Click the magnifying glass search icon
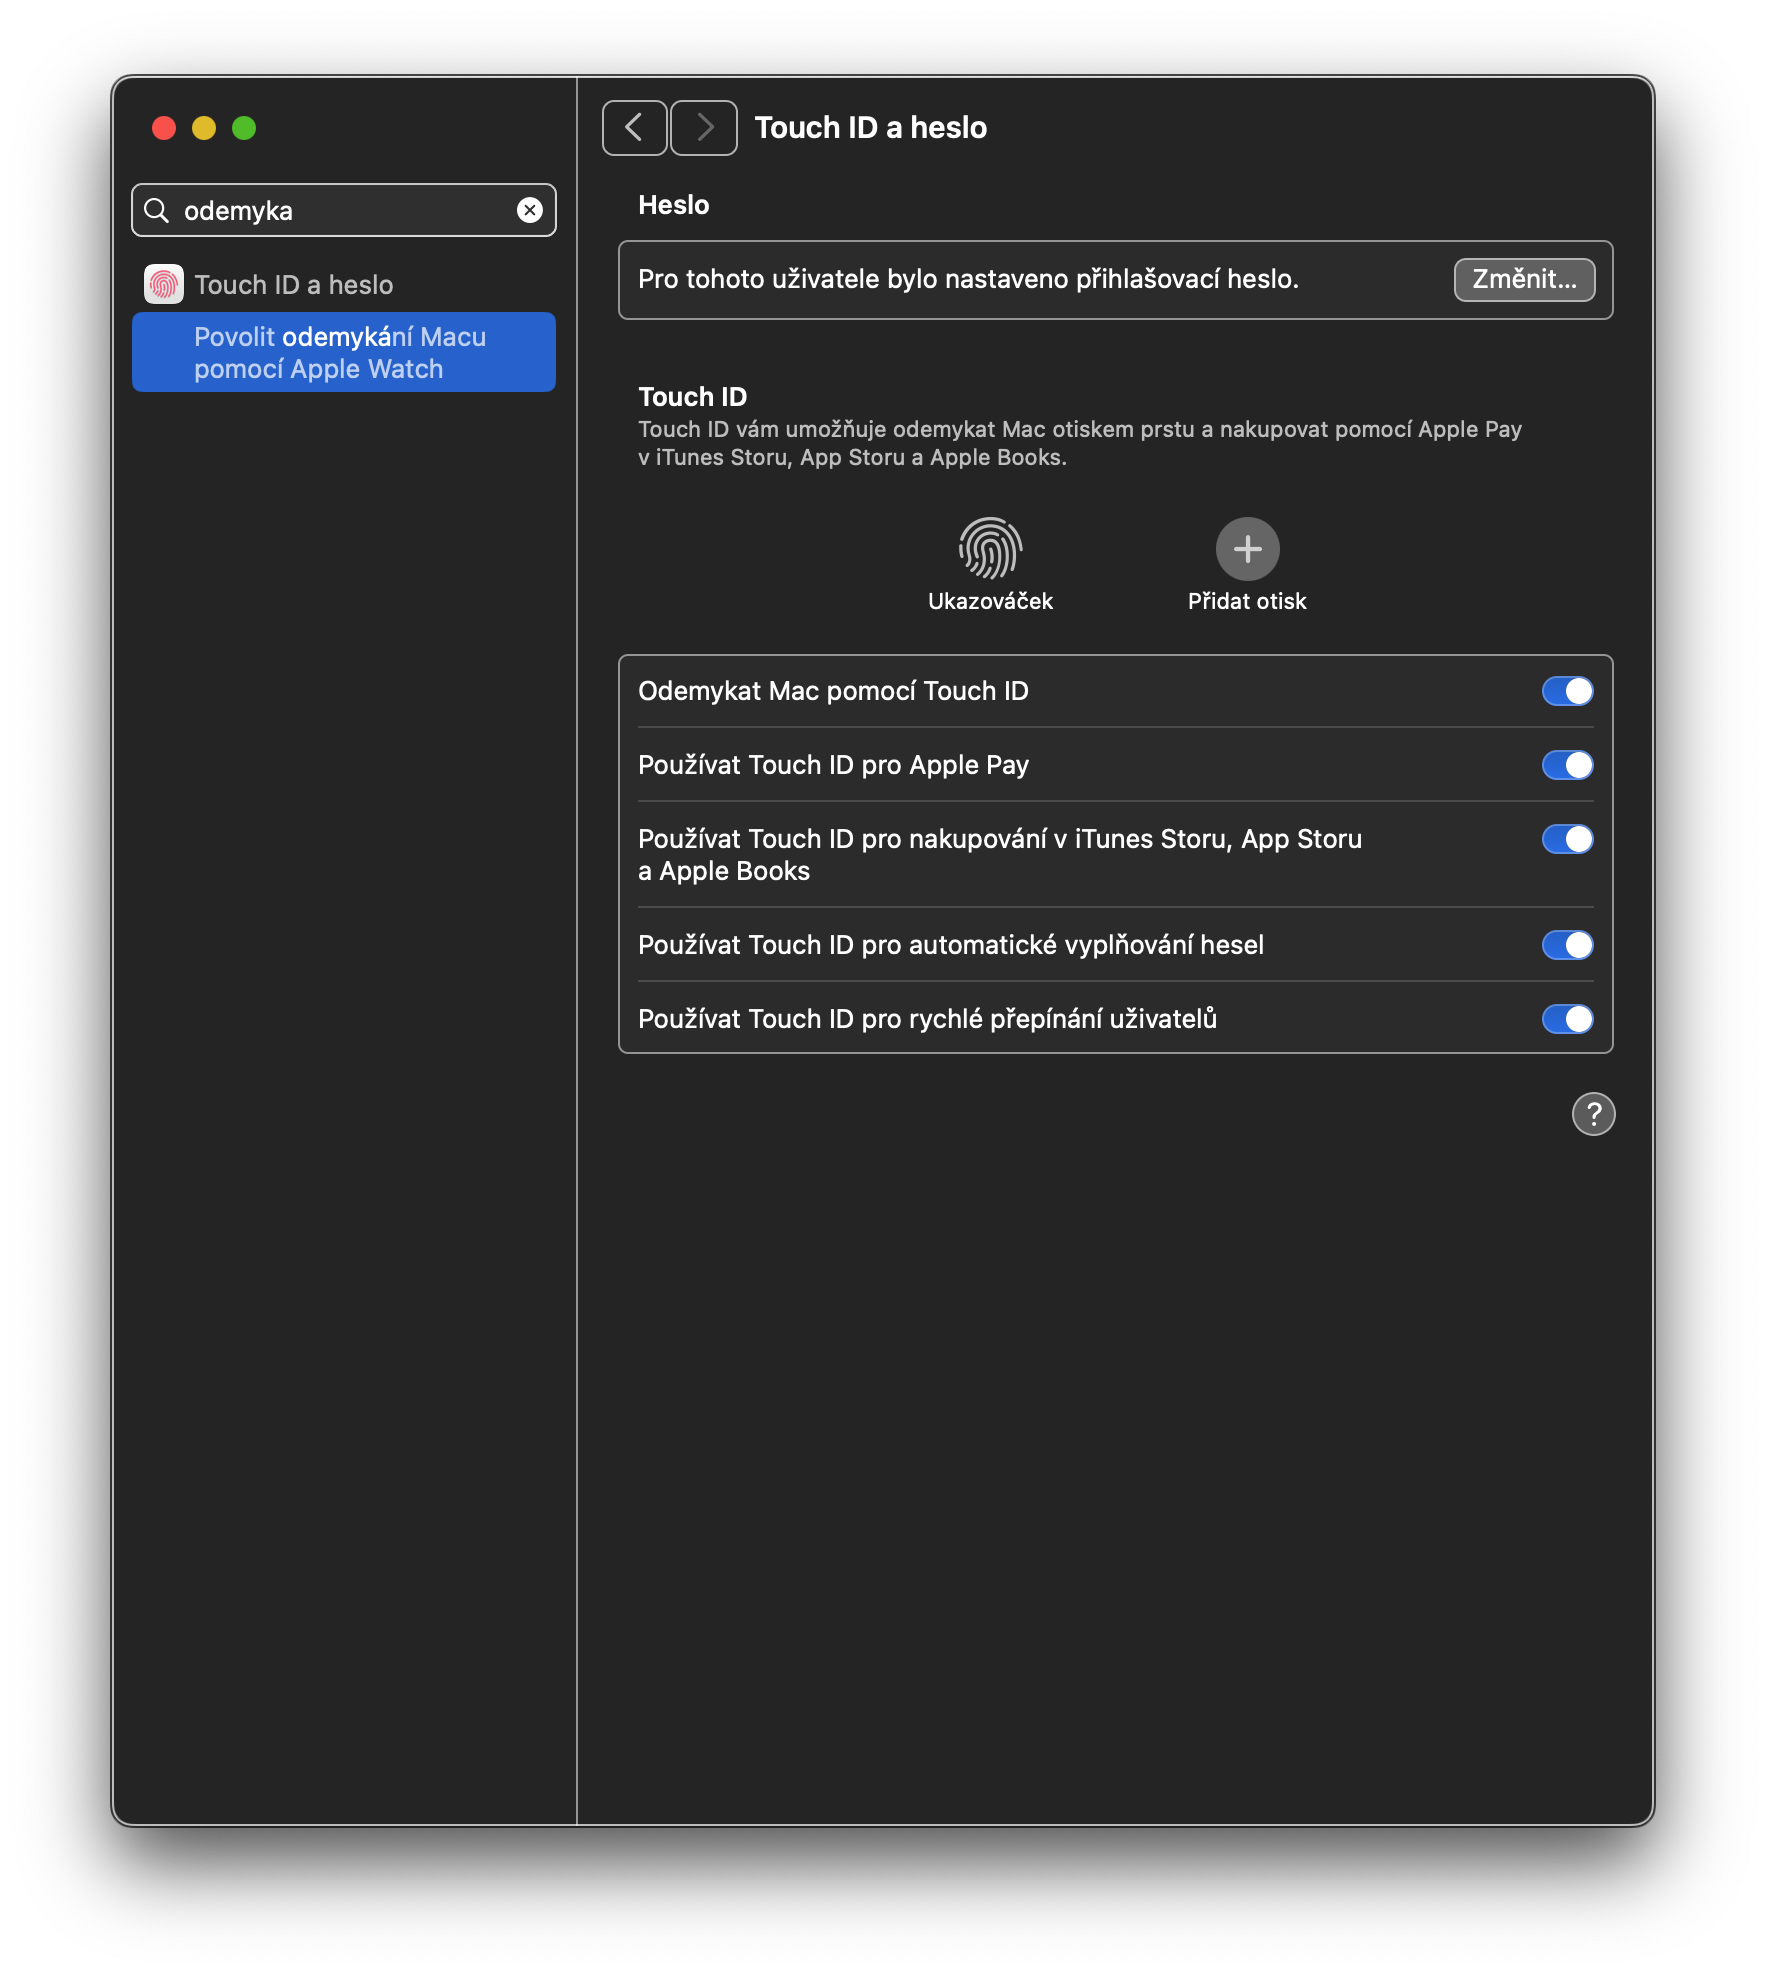The width and height of the screenshot is (1766, 1974). 157,210
